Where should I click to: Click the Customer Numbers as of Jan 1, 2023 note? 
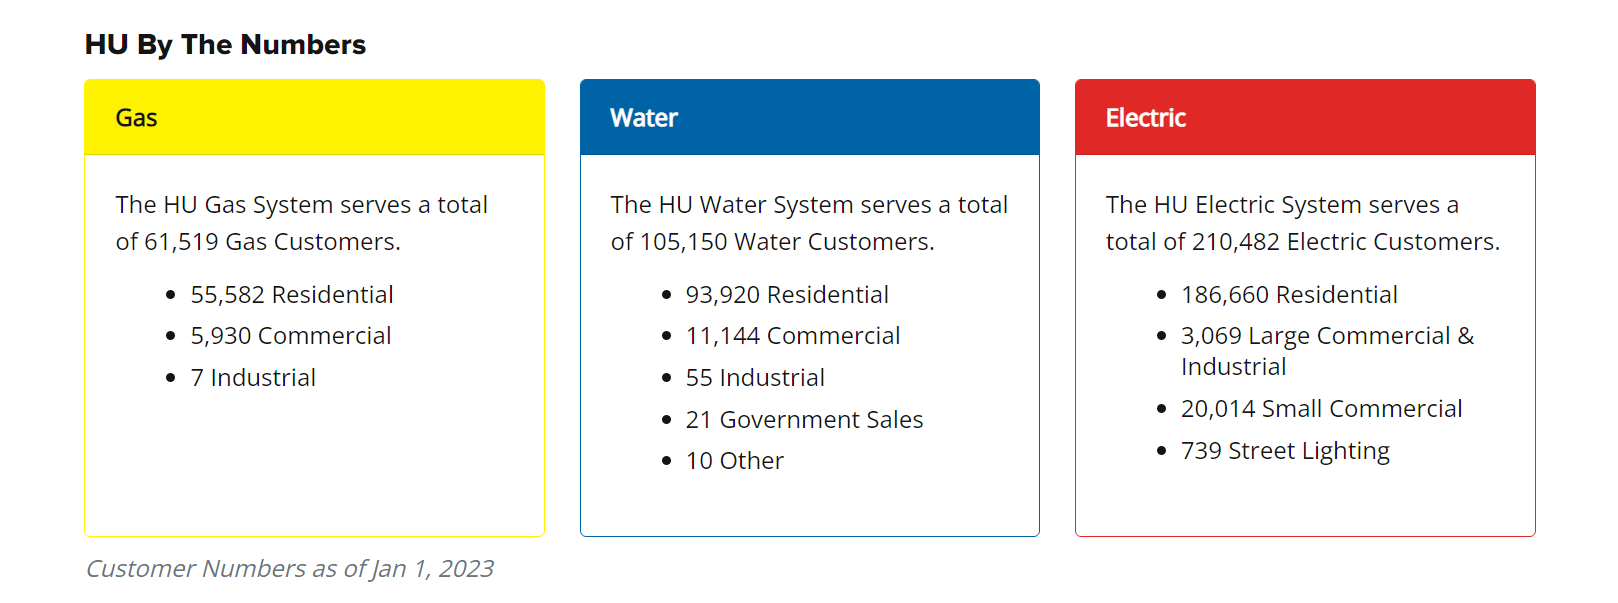(289, 569)
